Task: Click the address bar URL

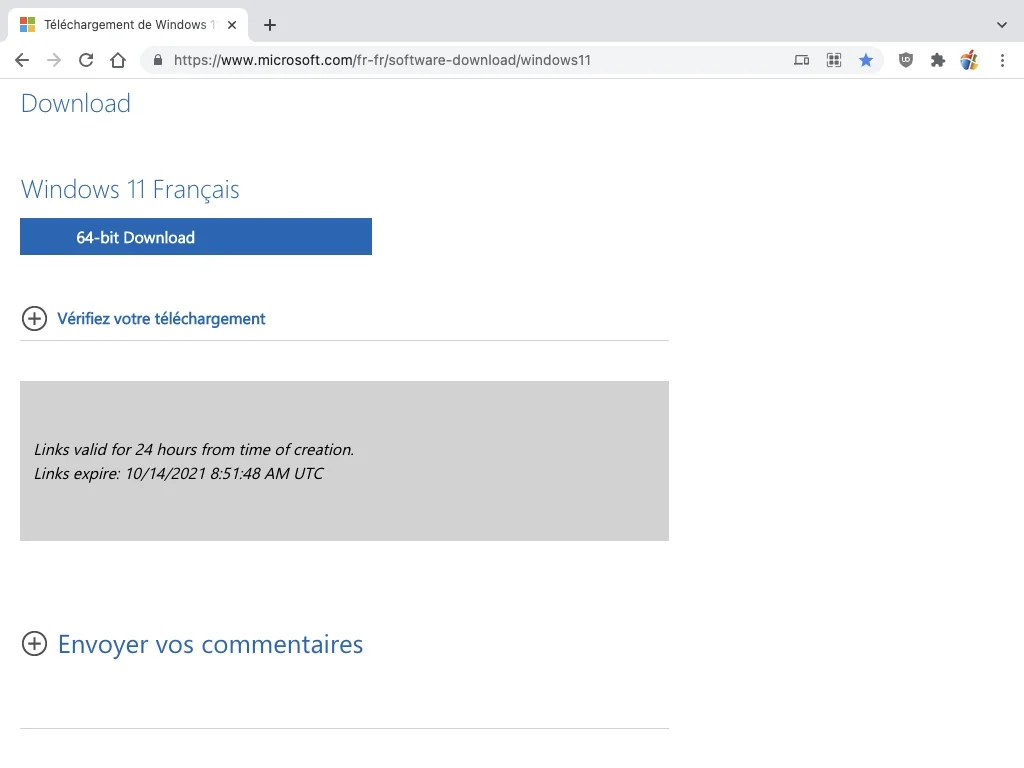Action: pos(382,60)
